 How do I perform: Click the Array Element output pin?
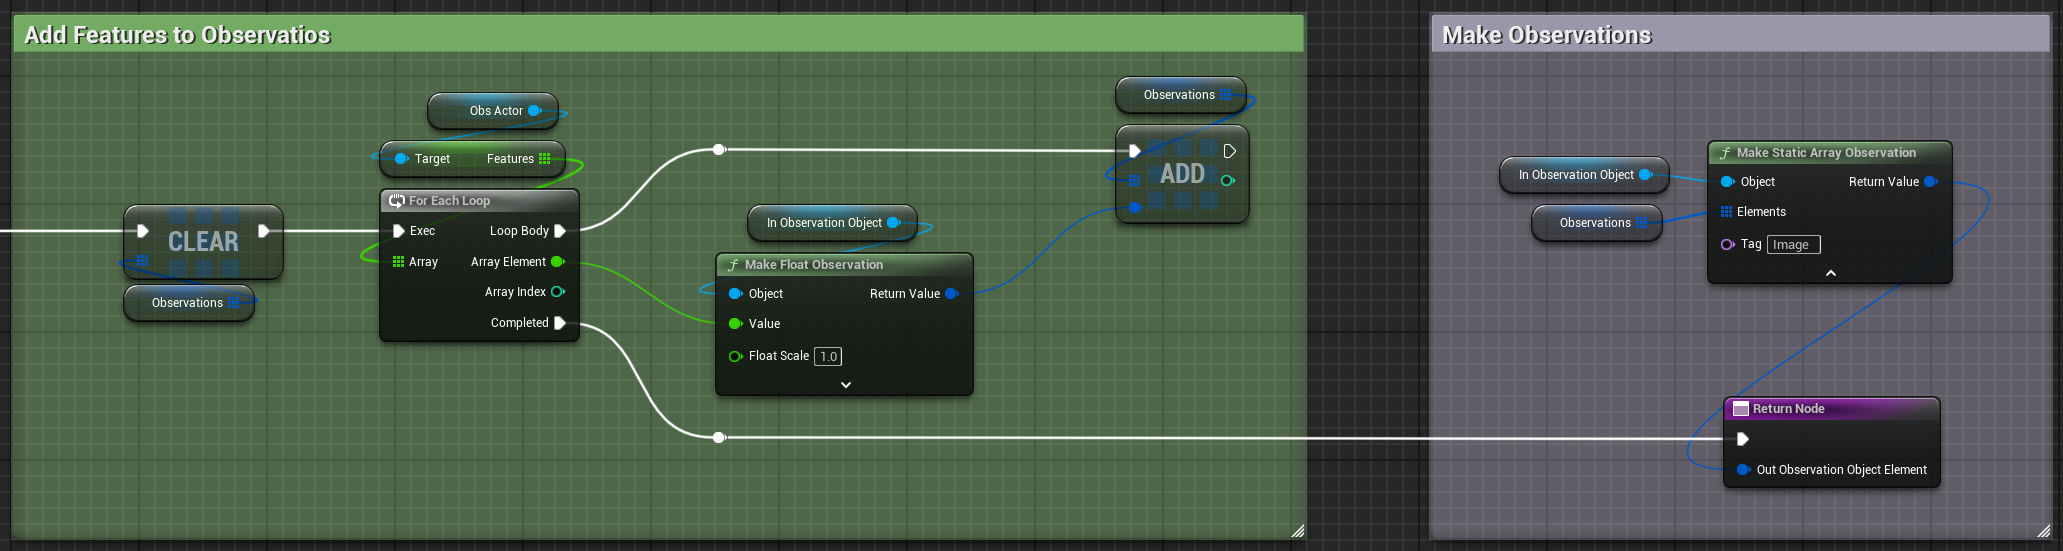558,262
